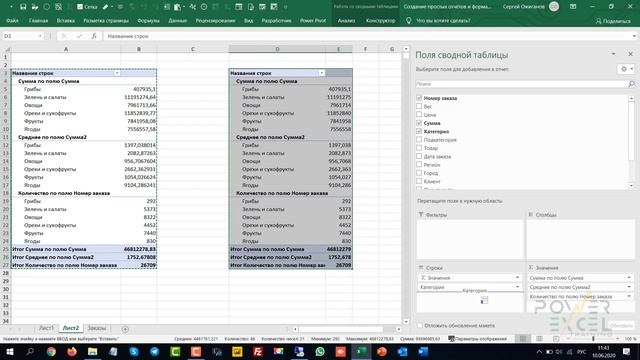Toggle the Товар field checkbox
Screen dimensions: 640x360
point(419,148)
